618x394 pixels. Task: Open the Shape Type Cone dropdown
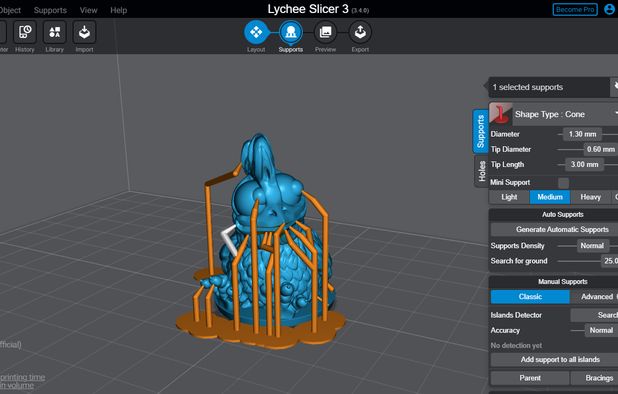565,114
